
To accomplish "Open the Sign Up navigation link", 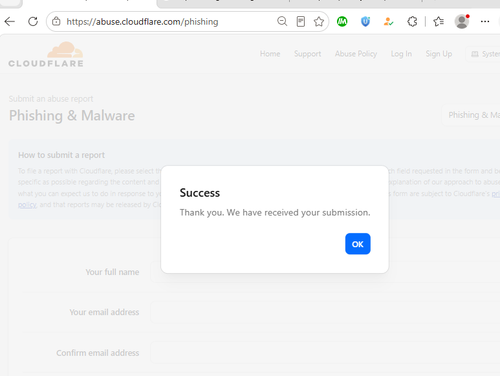I will [x=439, y=54].
